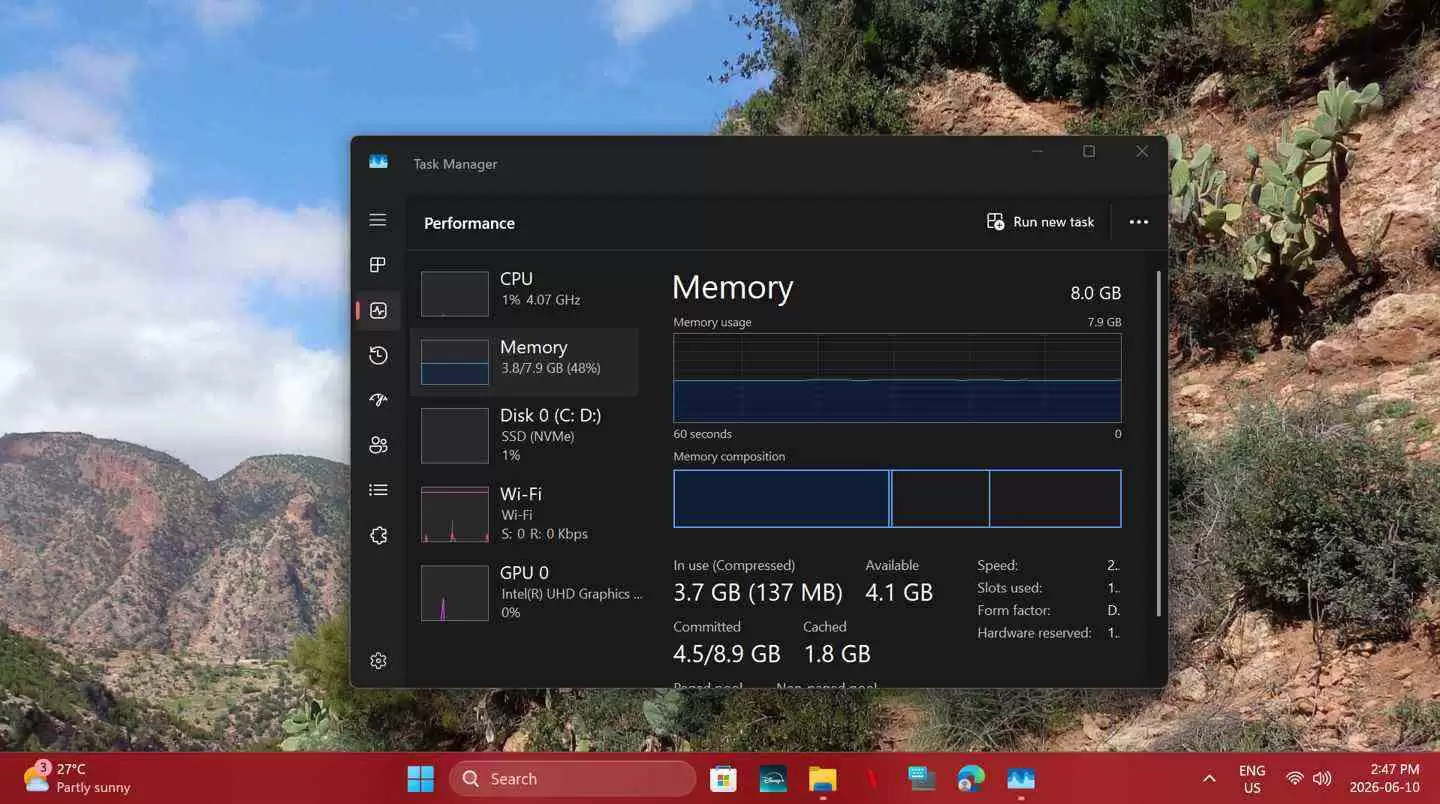
Task: Open the hamburger navigation menu
Action: 377,220
